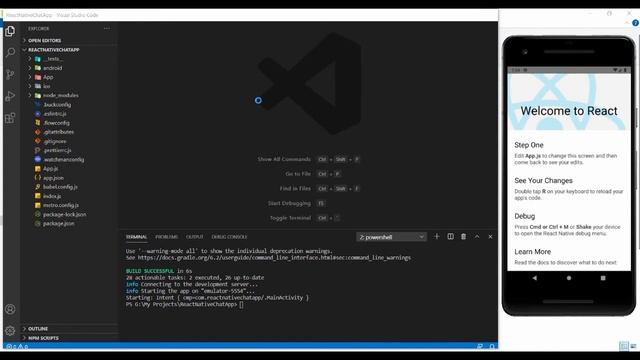
Task: Switch to the DEBUG CONSOLE tab
Action: point(229,237)
